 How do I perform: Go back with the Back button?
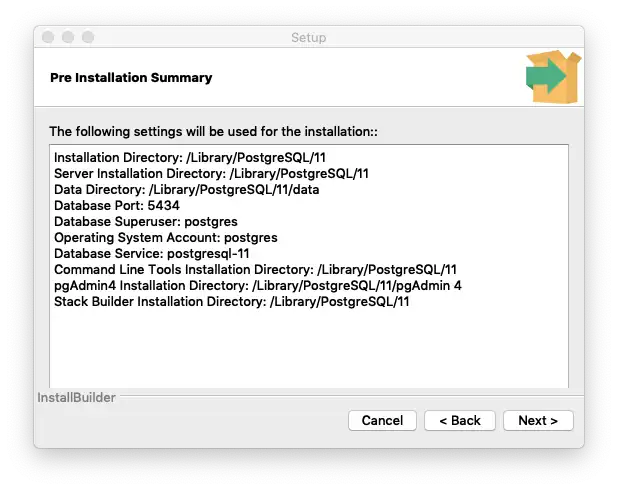pos(460,420)
